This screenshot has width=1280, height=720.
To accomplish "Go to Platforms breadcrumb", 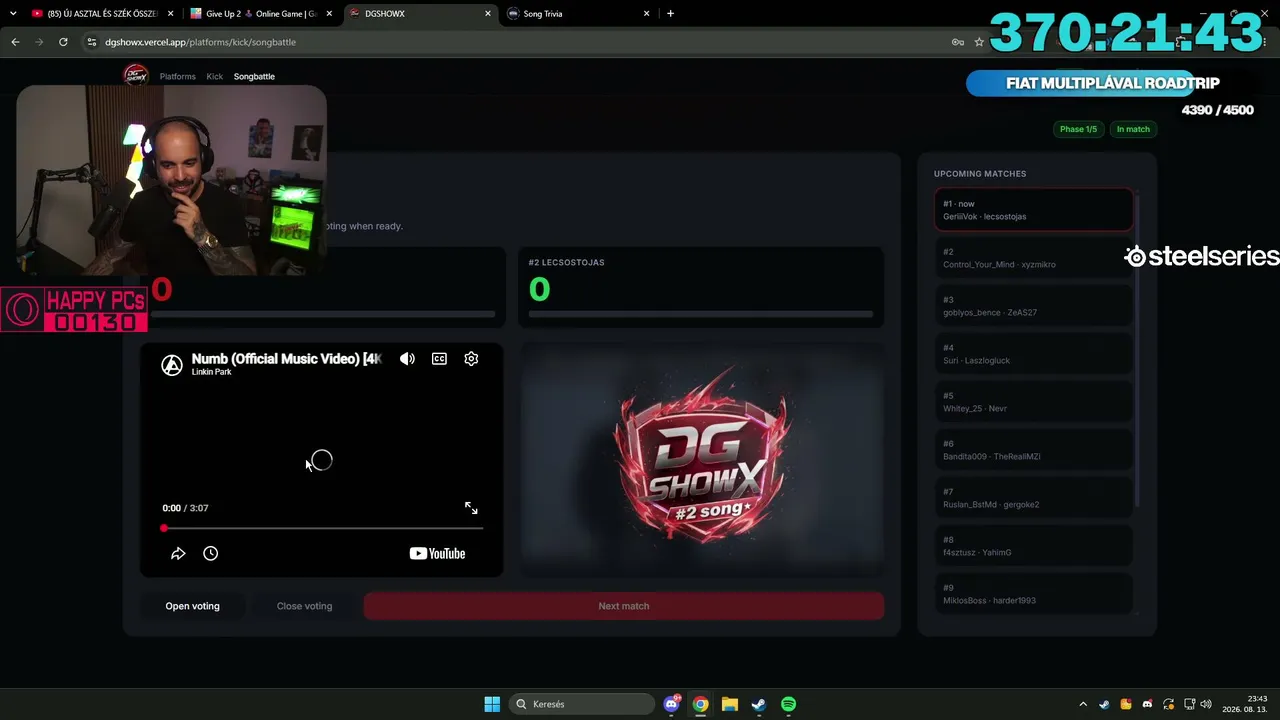I will 178,77.
